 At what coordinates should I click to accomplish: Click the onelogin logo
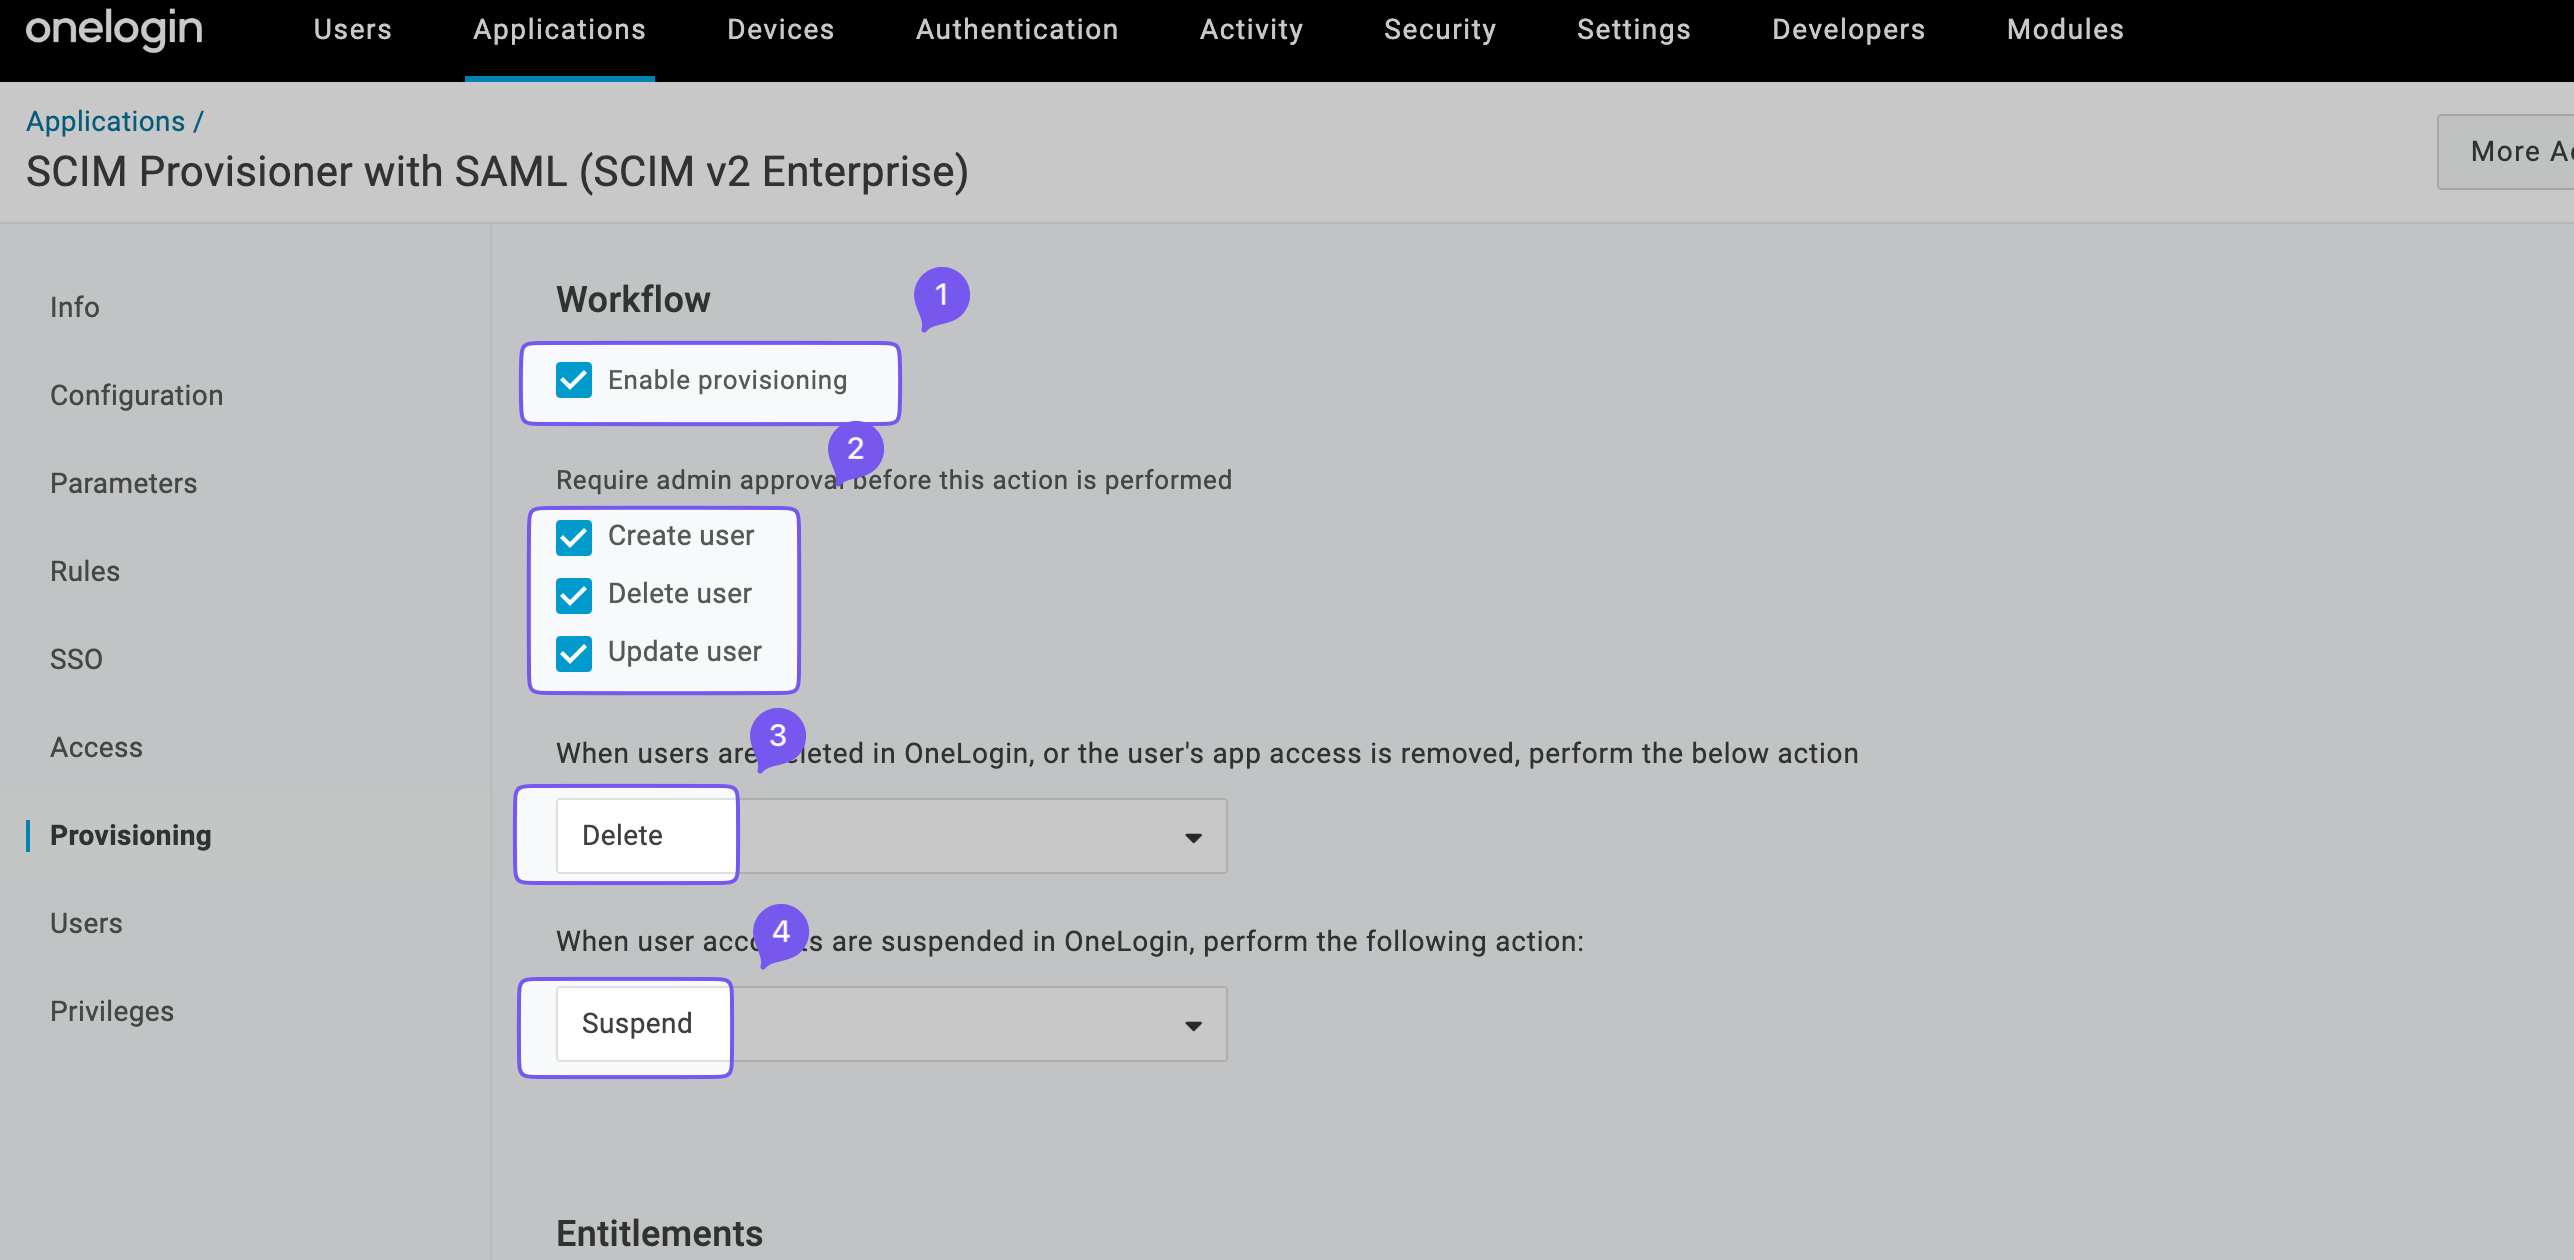pyautogui.click(x=113, y=29)
